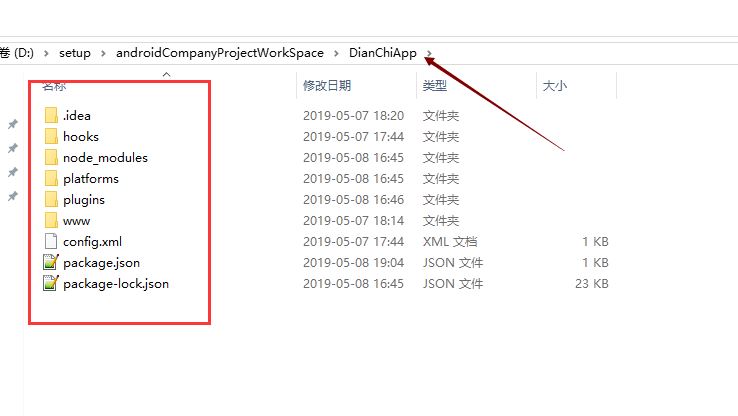Open chevron after androidCompanyProjectWorkSpace breadcrumb
Image resolution: width=738 pixels, height=416 pixels.
tap(336, 53)
